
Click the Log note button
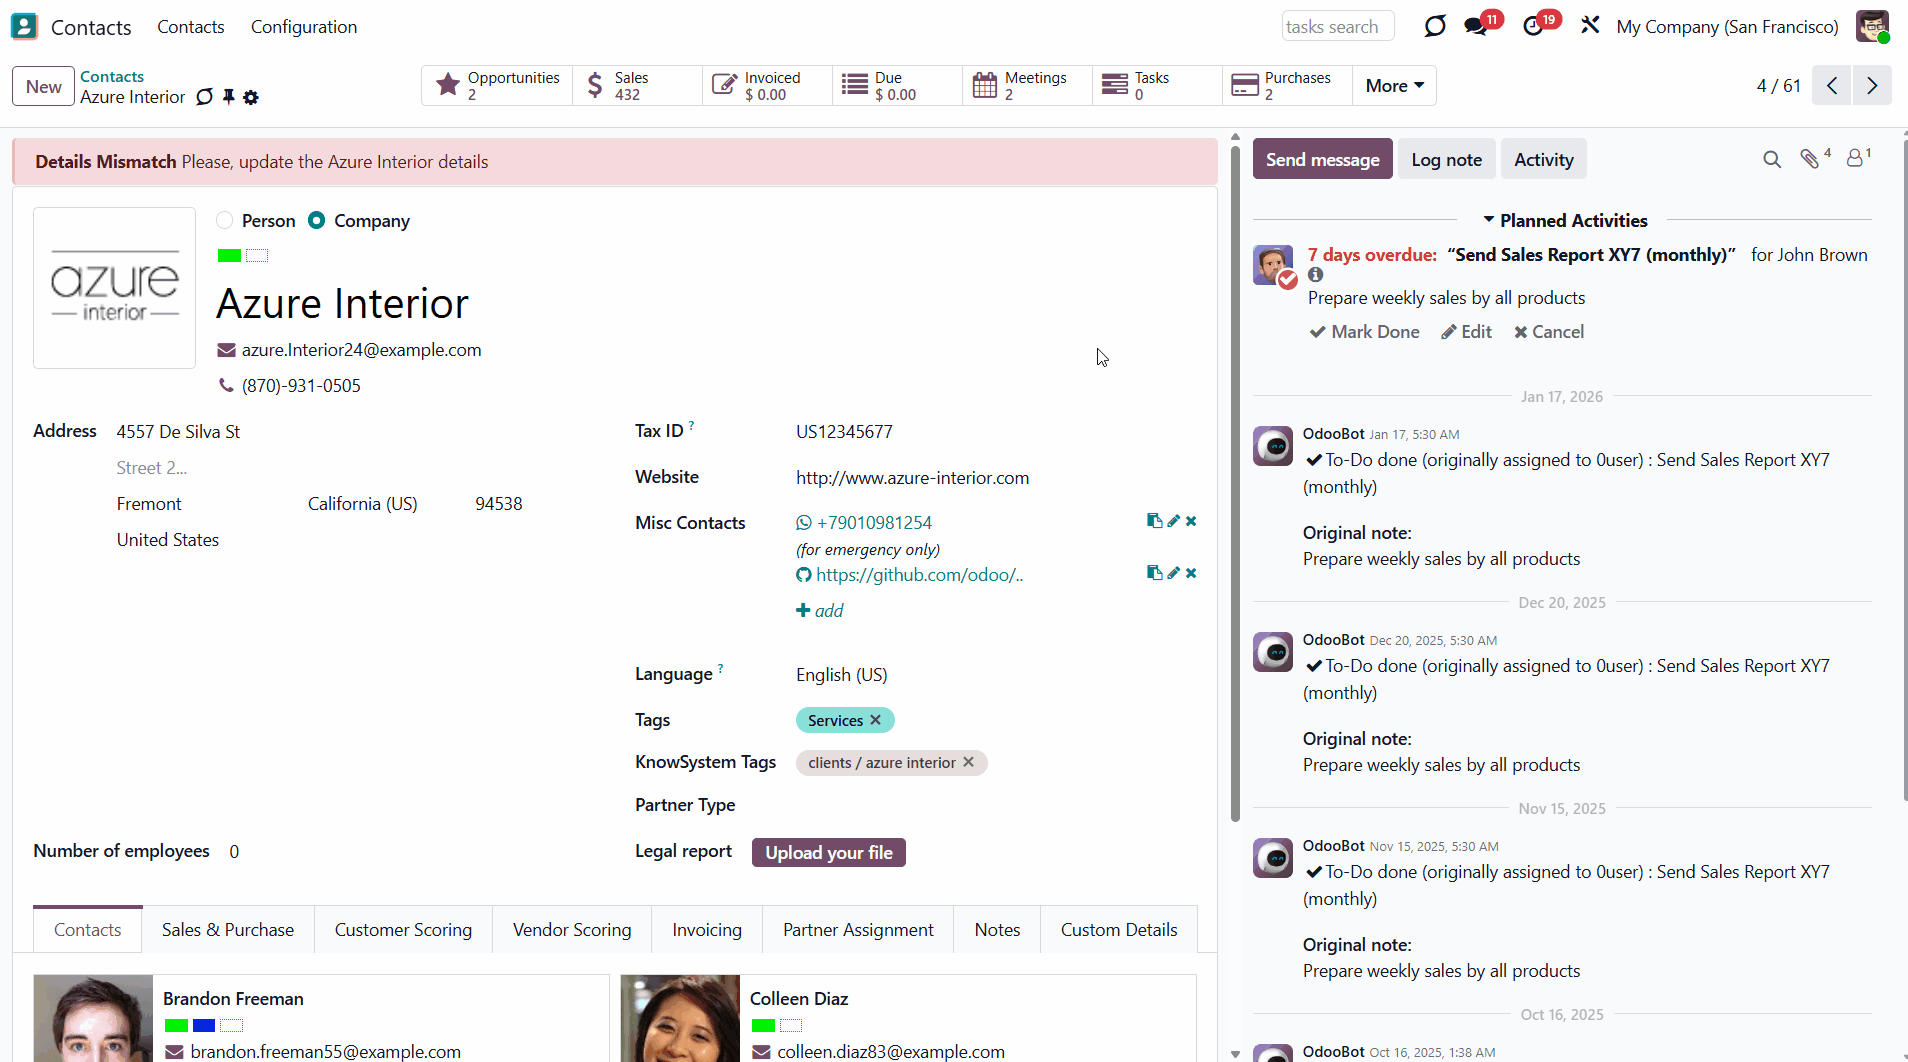click(1446, 159)
